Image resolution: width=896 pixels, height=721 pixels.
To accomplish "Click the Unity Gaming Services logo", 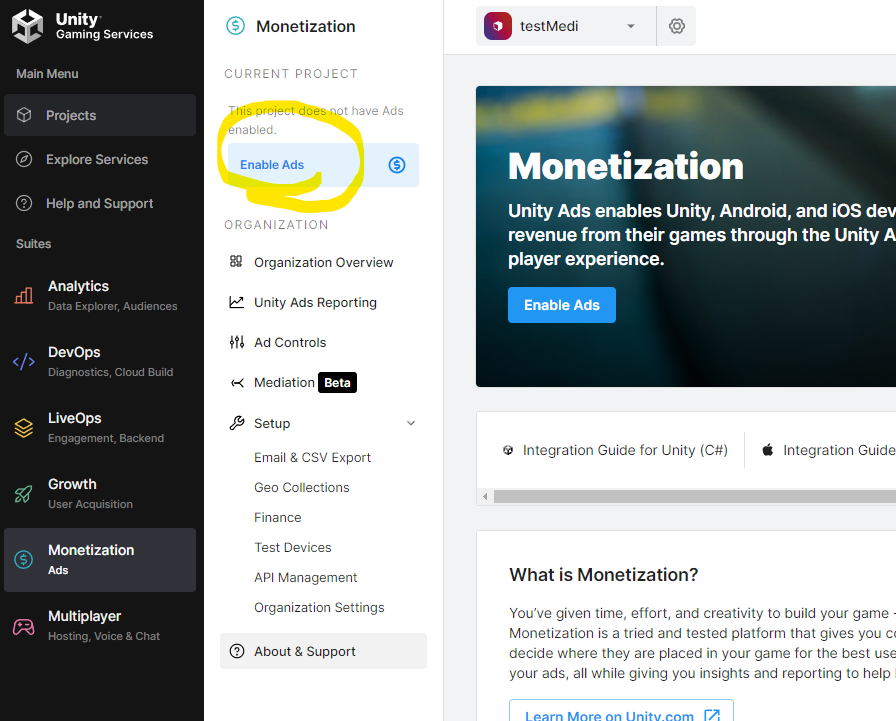I will [x=83, y=26].
